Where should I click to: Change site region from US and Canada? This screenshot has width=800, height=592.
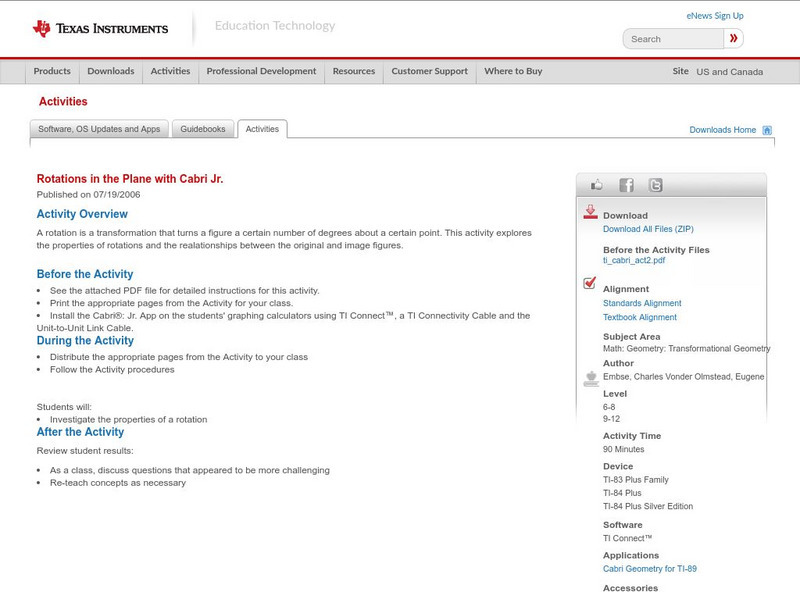tap(729, 72)
